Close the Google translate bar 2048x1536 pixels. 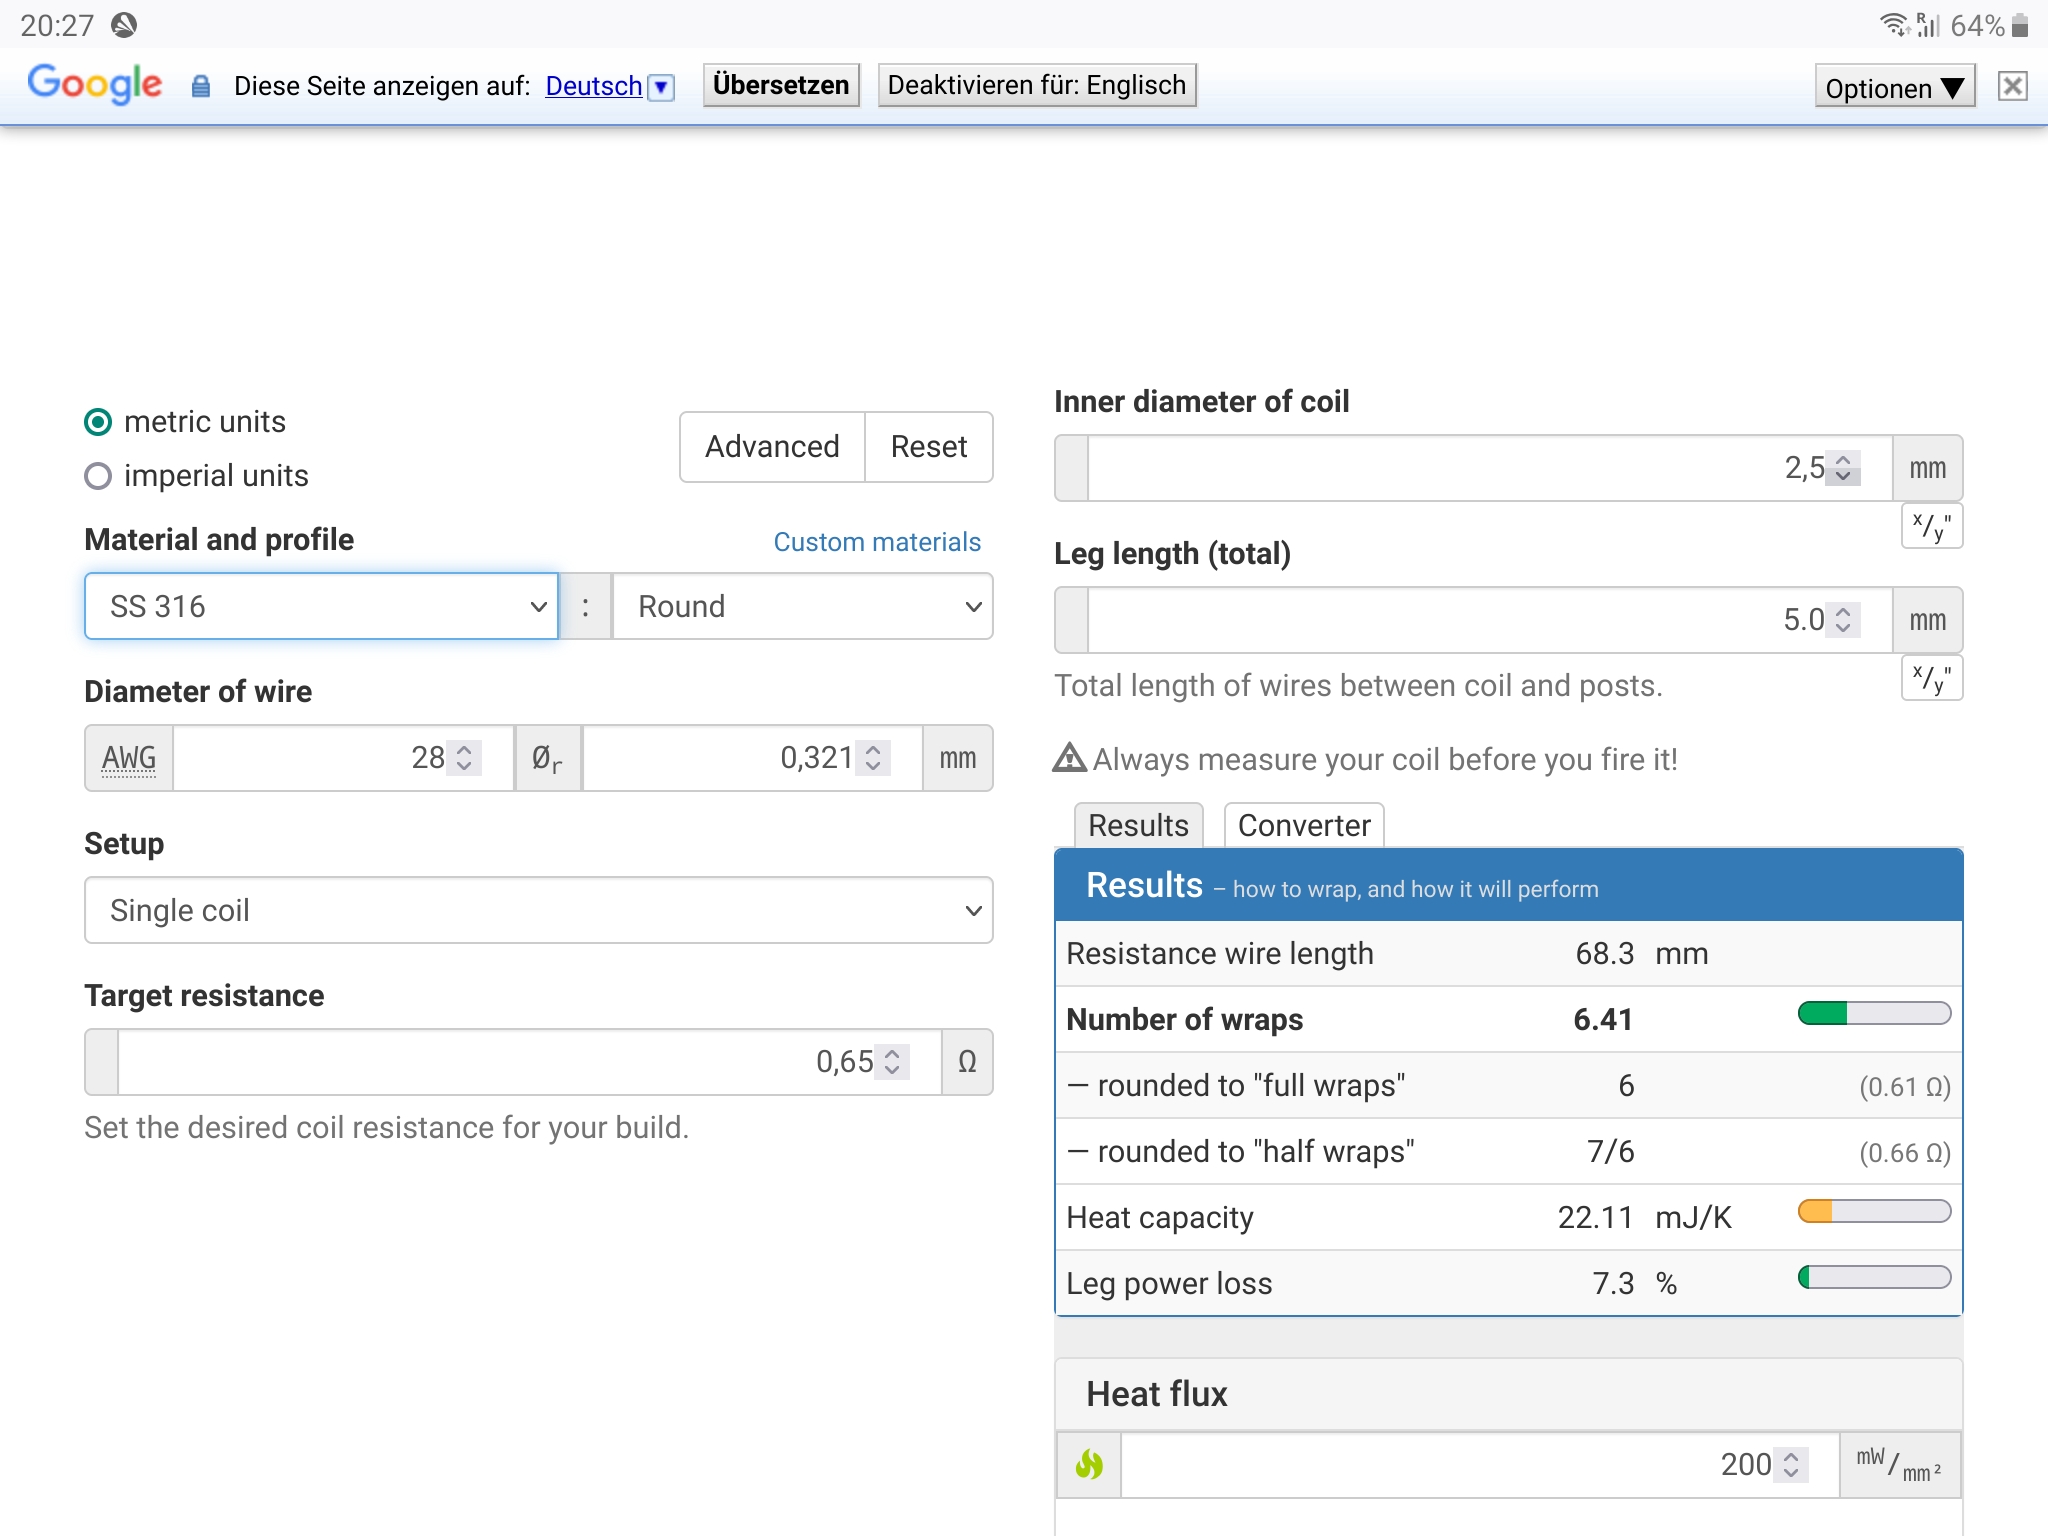pos(2012,86)
